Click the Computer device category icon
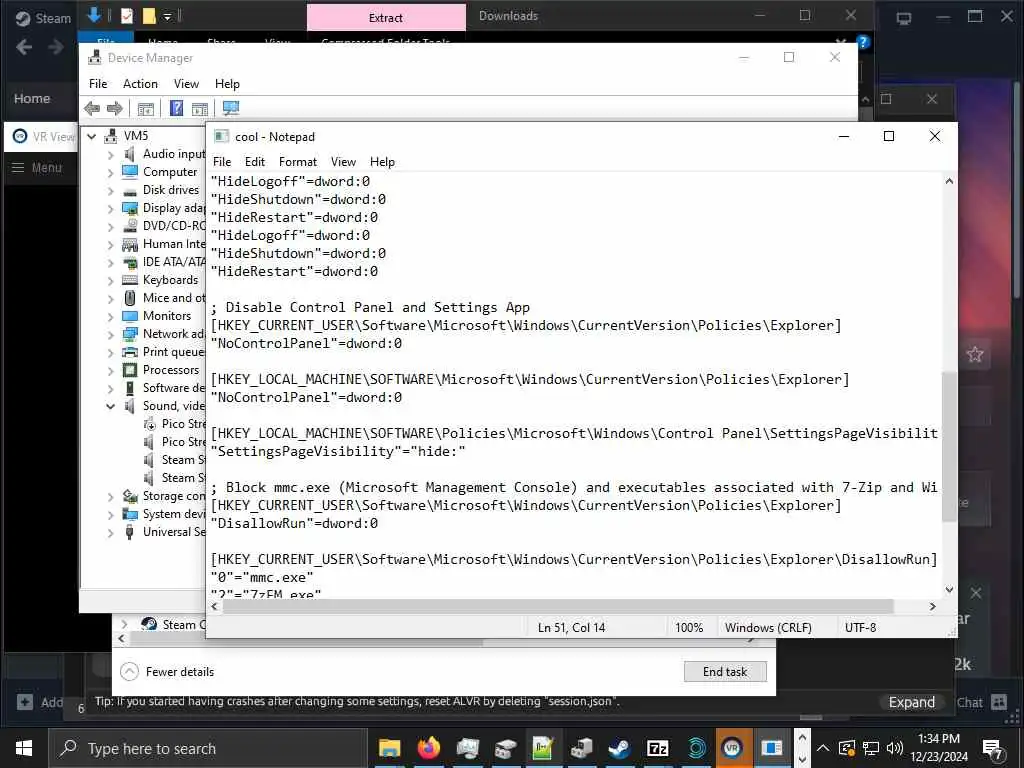 point(130,172)
